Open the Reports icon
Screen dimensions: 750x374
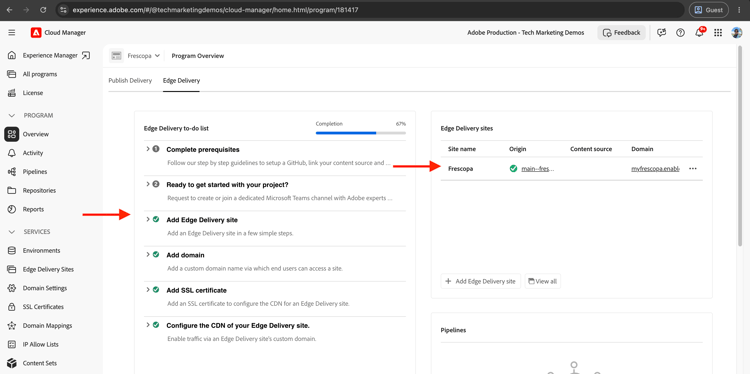(x=12, y=209)
